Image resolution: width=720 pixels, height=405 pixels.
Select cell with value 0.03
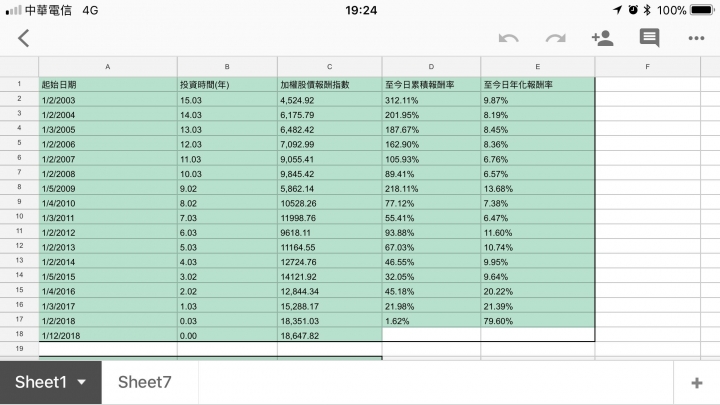pos(227,320)
